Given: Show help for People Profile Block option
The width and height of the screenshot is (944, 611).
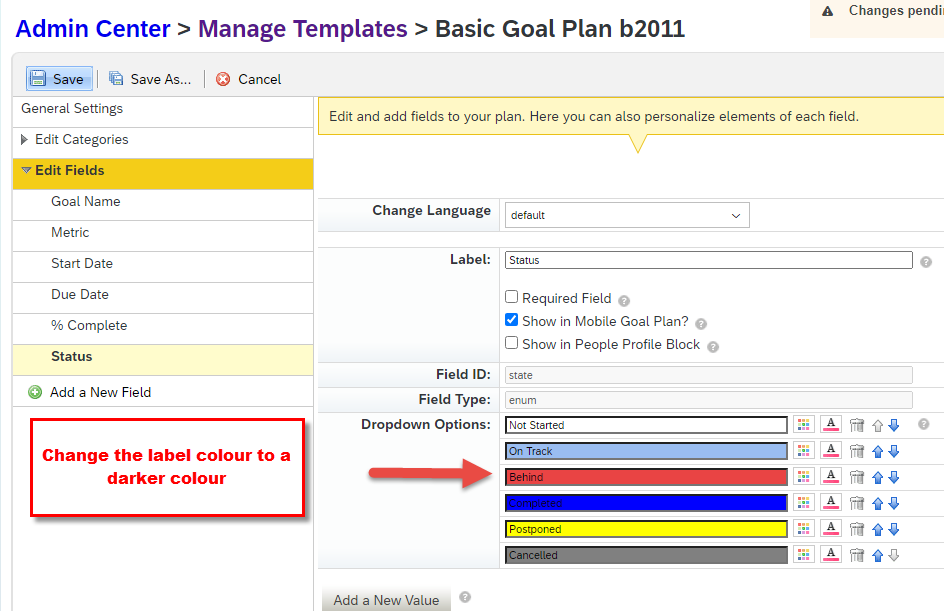Looking at the screenshot, I should (713, 347).
